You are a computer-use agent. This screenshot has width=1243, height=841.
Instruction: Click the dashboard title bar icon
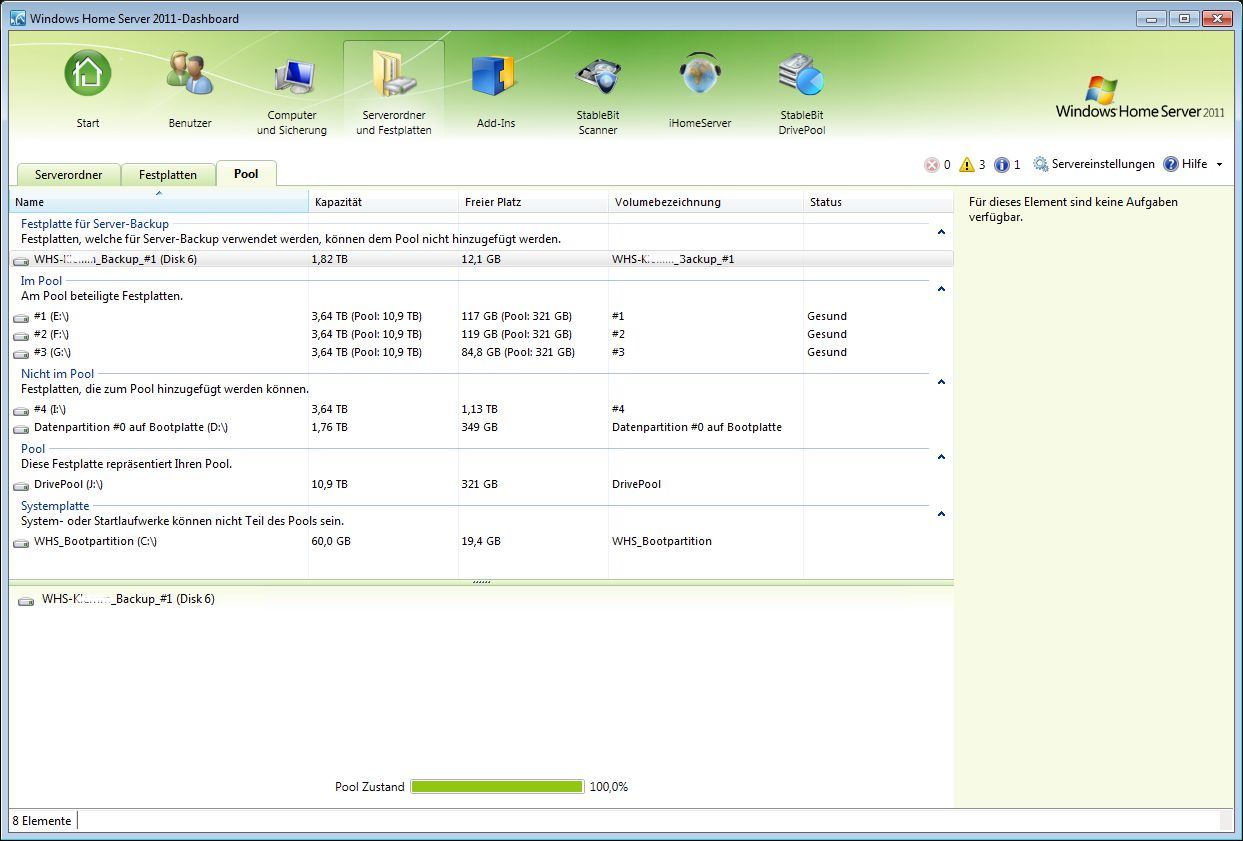tap(18, 18)
